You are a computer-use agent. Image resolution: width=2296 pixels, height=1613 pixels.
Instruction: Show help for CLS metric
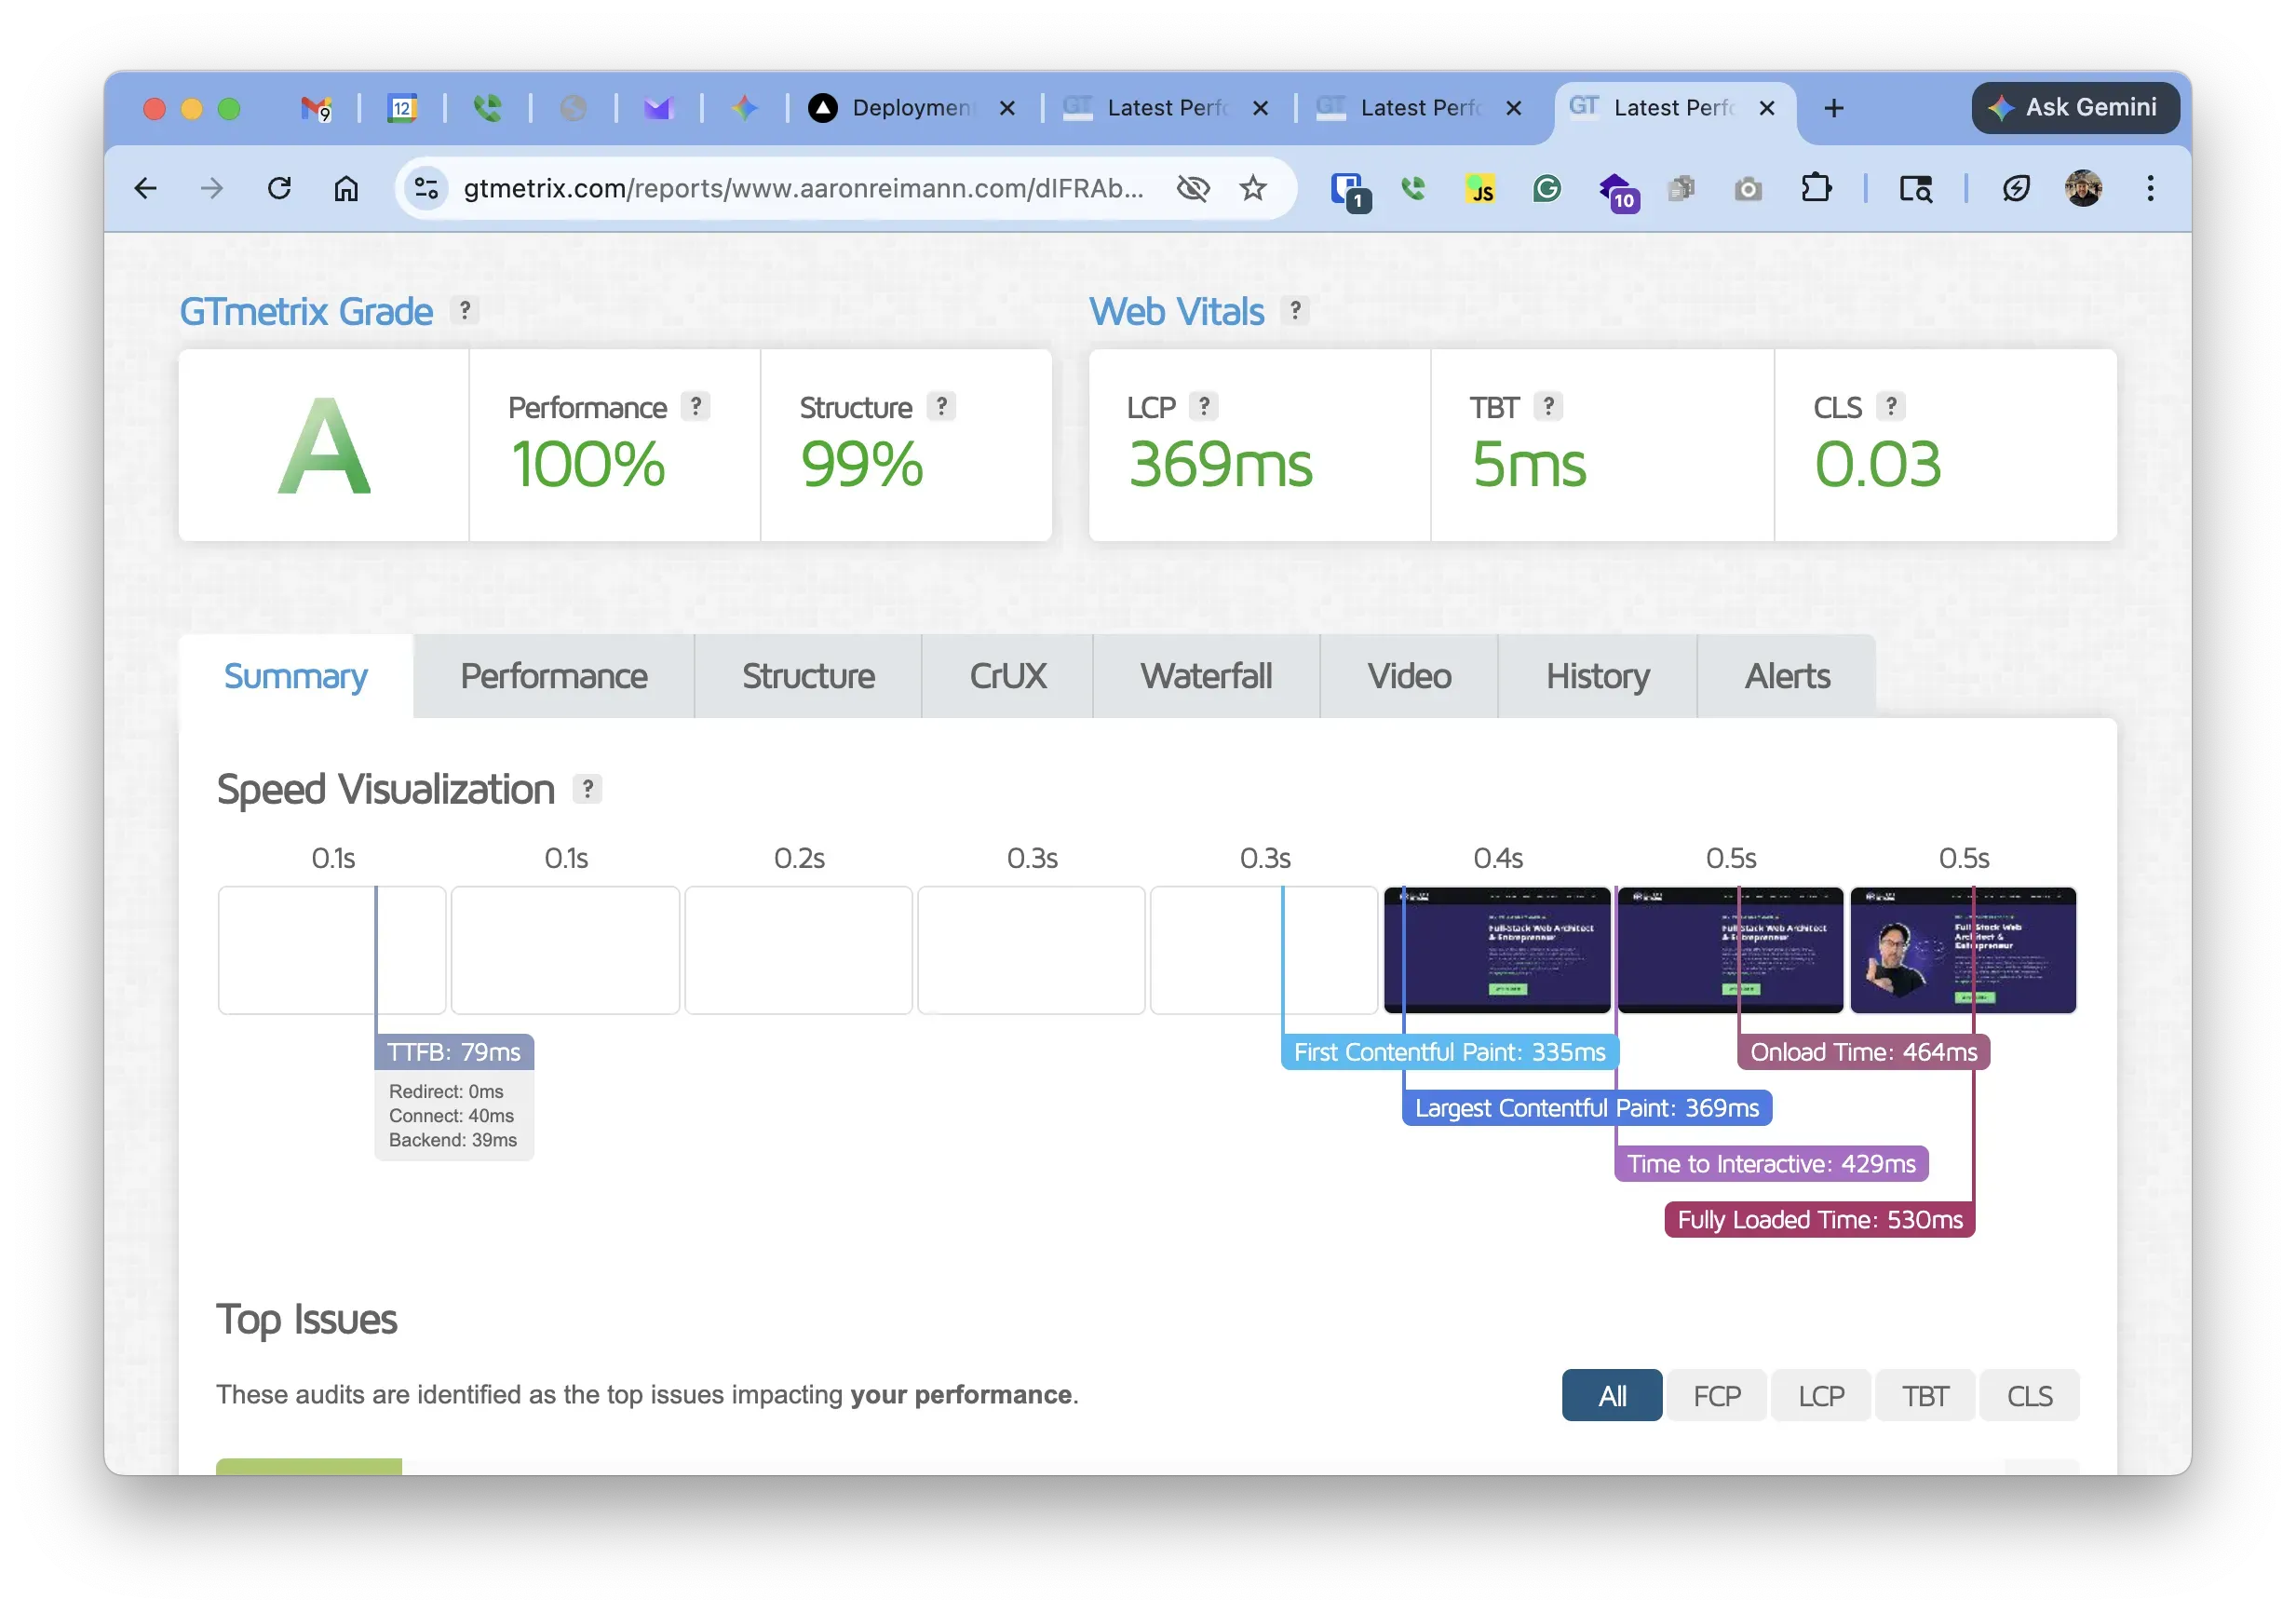1890,406
